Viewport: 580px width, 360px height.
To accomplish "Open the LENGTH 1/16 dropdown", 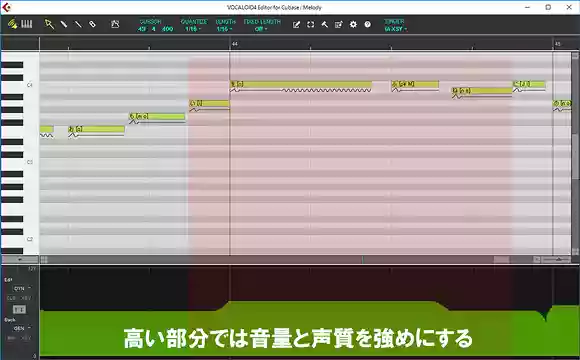I will tap(225, 29).
